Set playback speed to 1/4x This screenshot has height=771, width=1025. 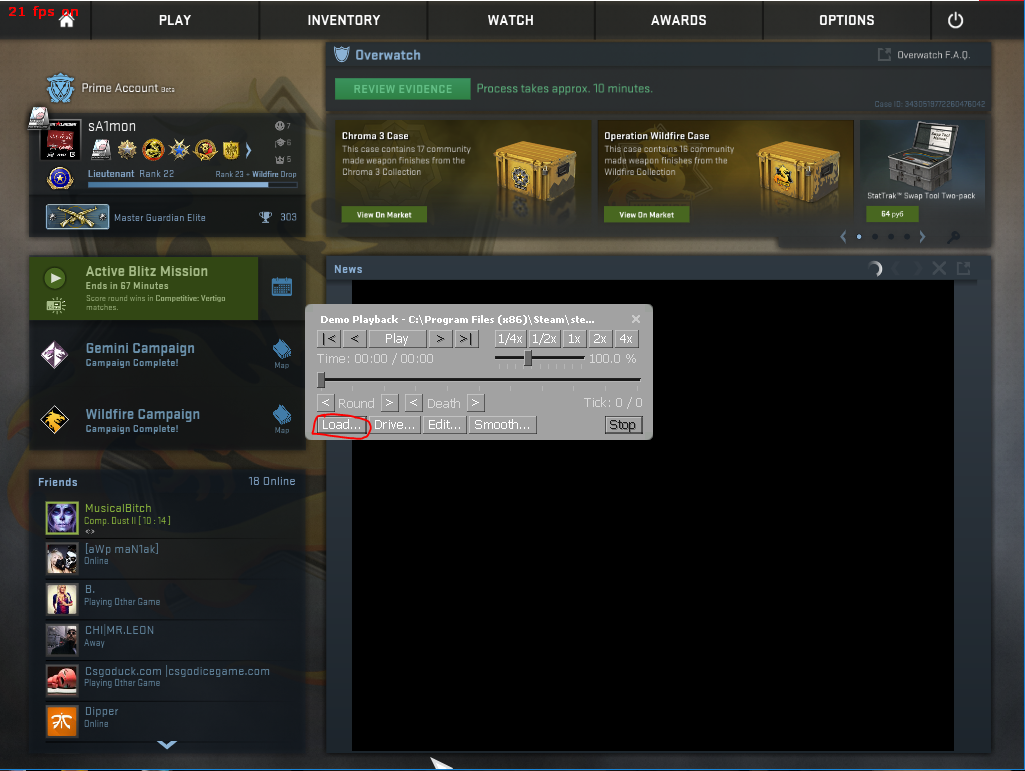pos(510,339)
